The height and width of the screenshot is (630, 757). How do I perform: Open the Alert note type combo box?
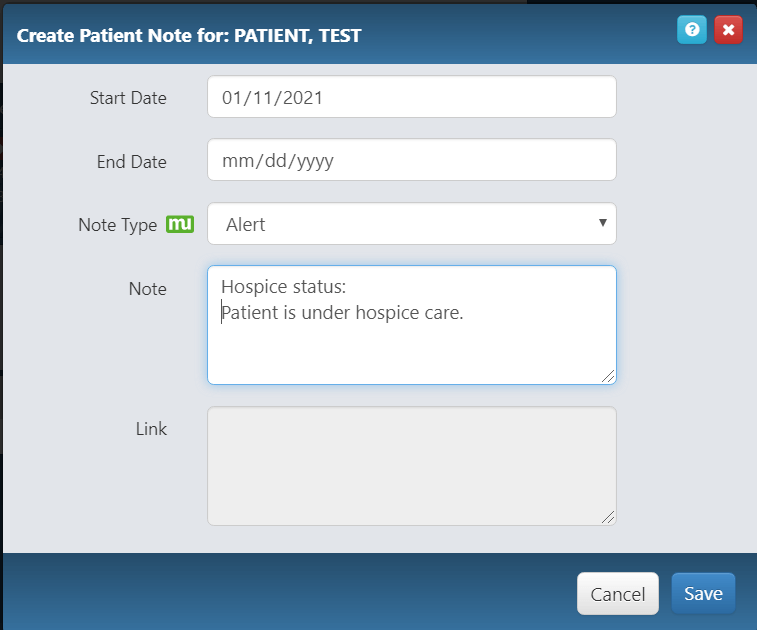[412, 224]
